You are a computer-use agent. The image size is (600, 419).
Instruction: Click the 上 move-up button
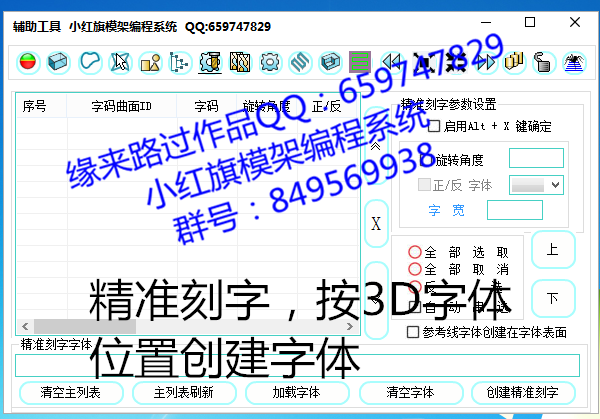pos(553,249)
